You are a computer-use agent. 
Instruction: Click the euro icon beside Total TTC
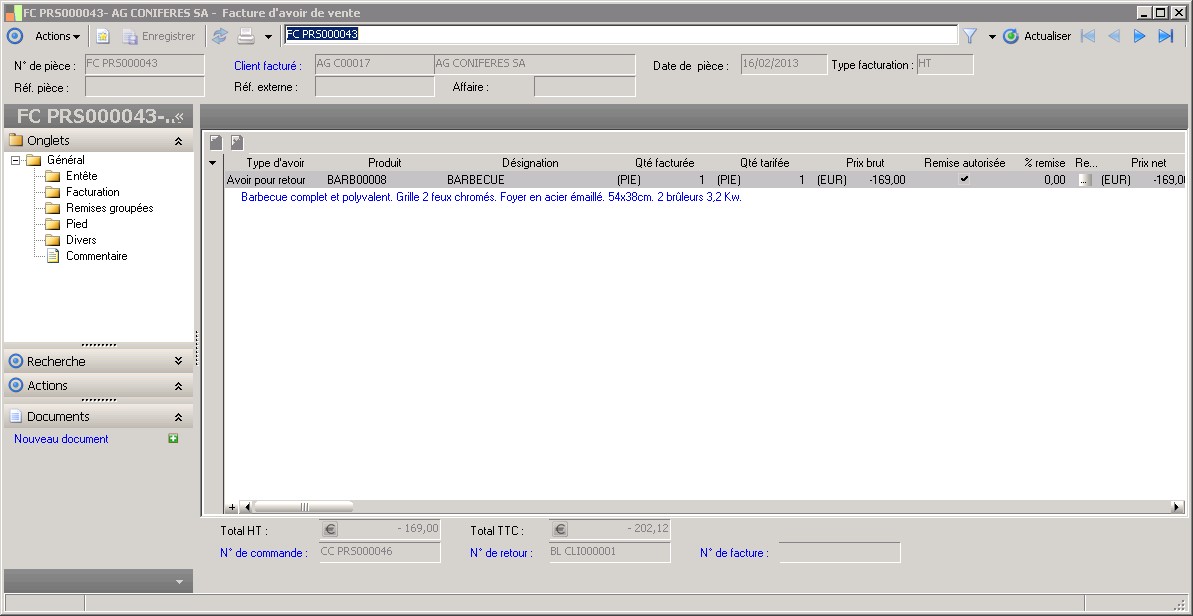coord(560,529)
